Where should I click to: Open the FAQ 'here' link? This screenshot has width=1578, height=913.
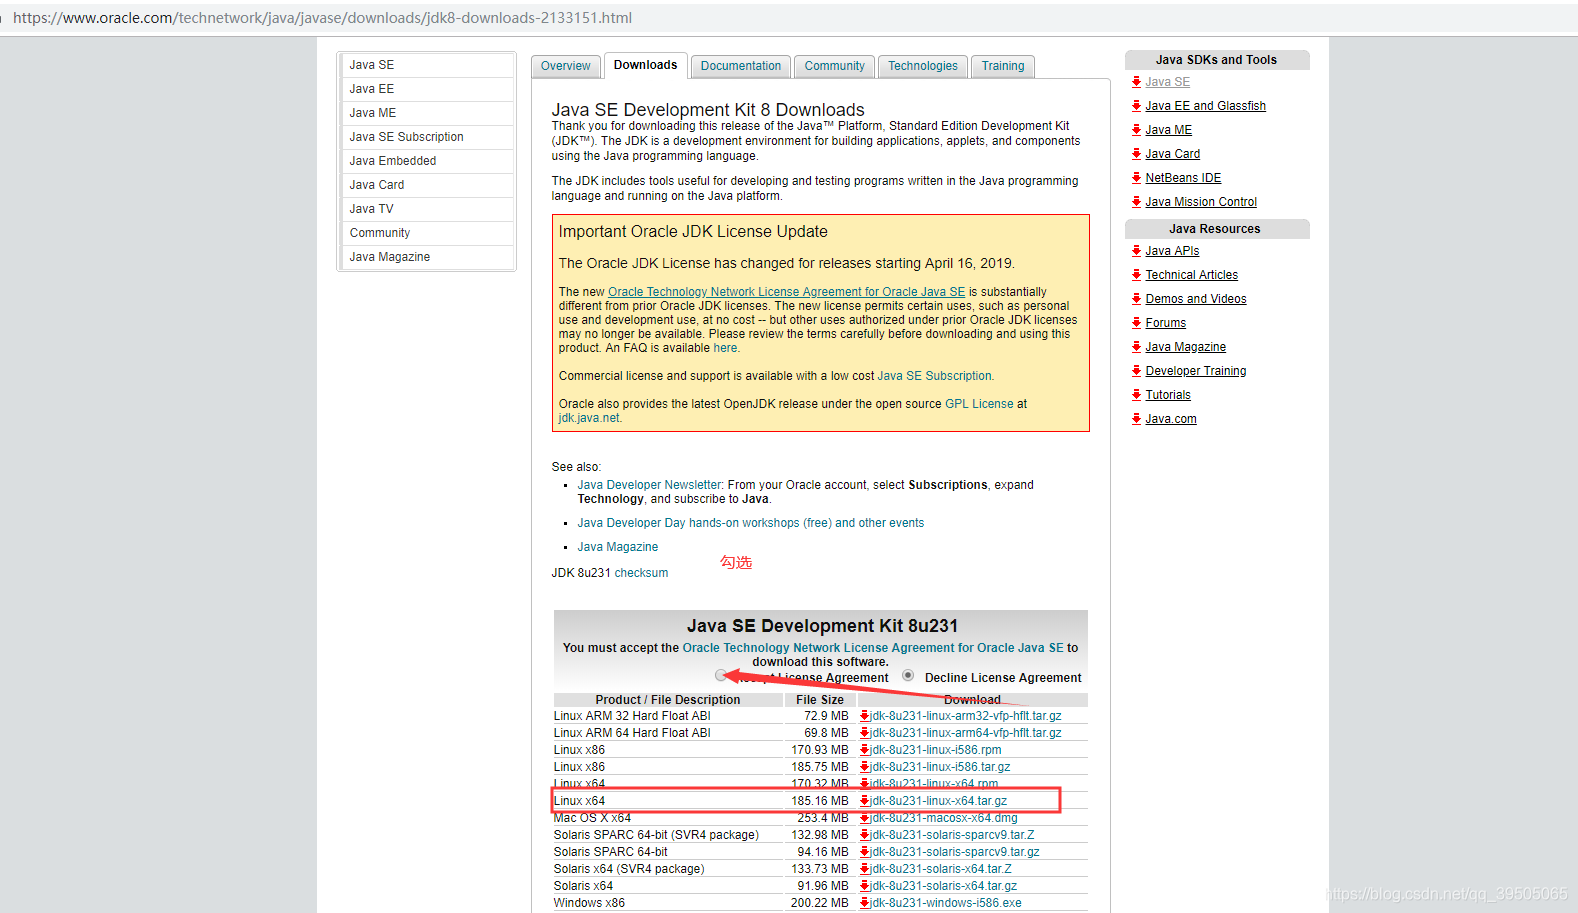tap(725, 348)
